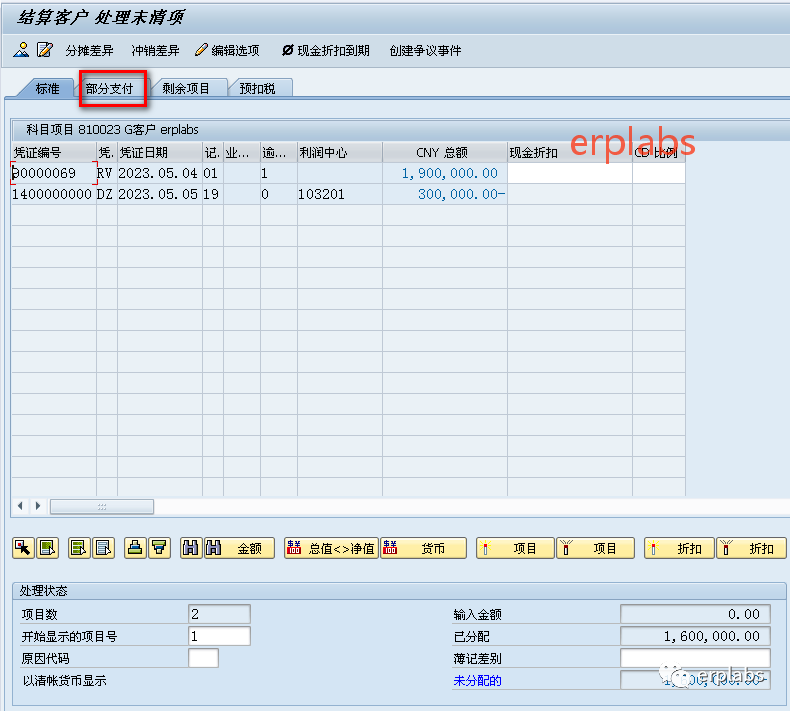Click the 原因代码 input field
The image size is (790, 711).
(x=204, y=659)
